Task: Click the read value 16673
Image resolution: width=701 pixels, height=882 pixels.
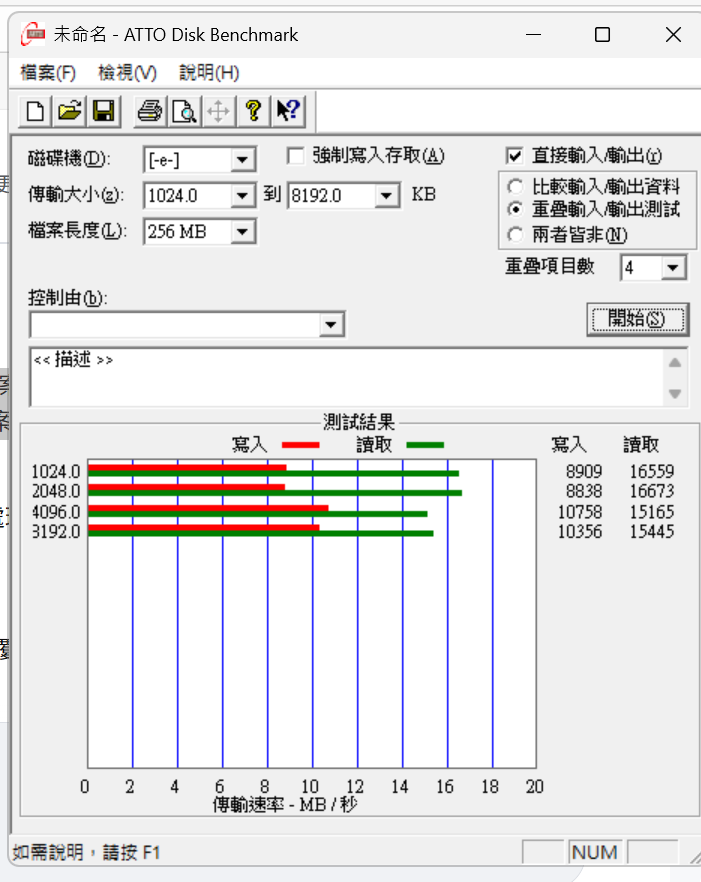Action: click(x=651, y=491)
